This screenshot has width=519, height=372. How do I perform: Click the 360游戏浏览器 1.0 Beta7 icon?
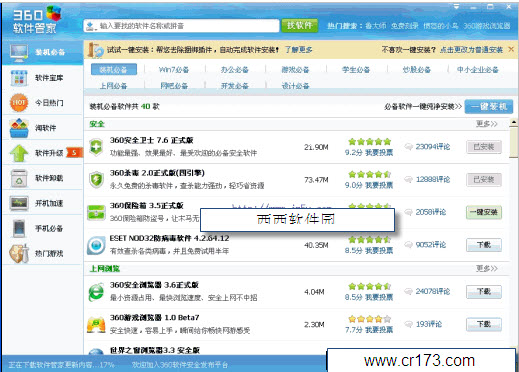(x=96, y=324)
